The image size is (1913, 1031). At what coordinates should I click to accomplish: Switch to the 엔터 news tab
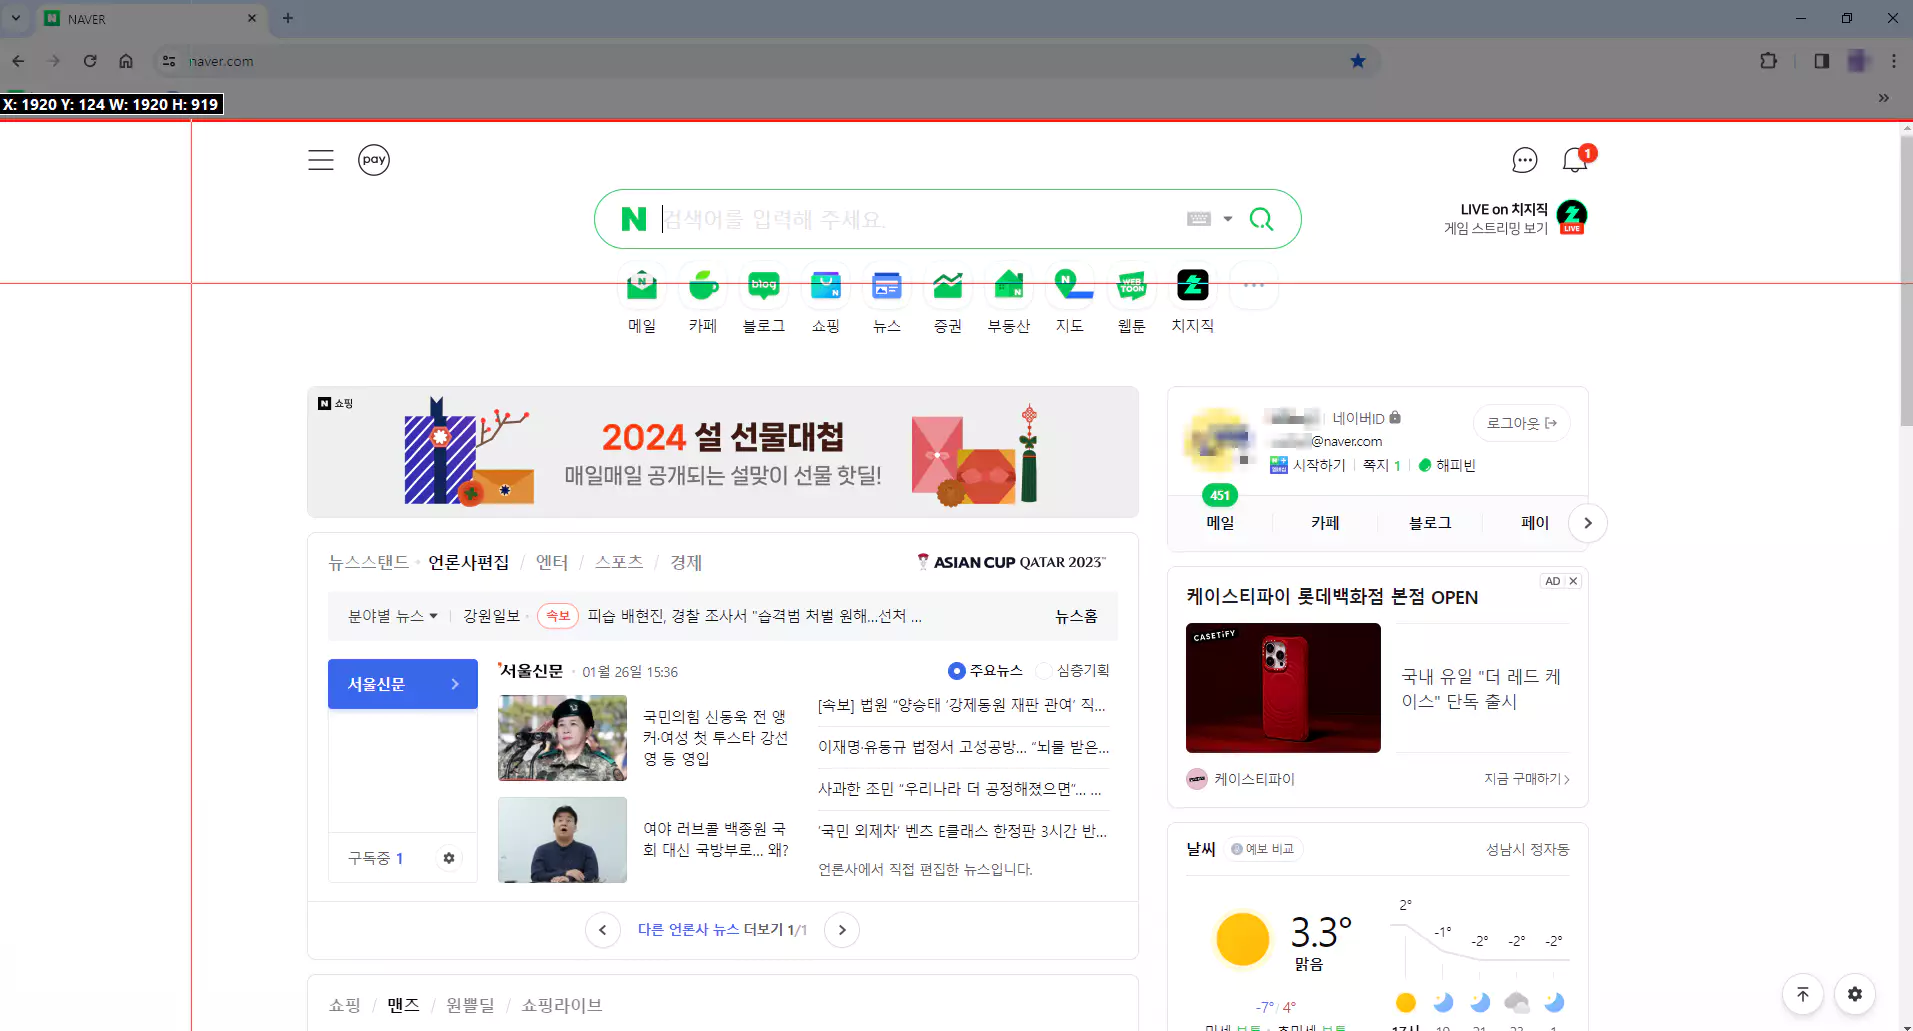(552, 563)
